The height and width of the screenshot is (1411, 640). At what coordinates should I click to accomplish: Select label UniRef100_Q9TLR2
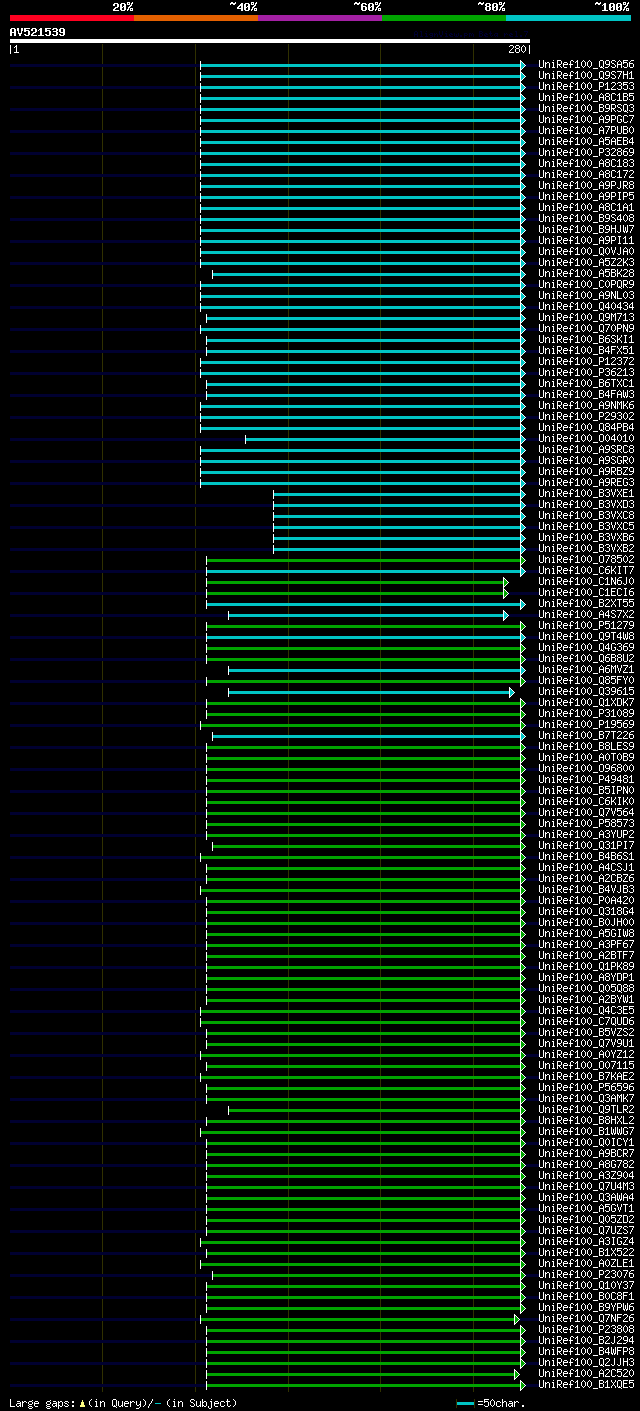tap(586, 1109)
